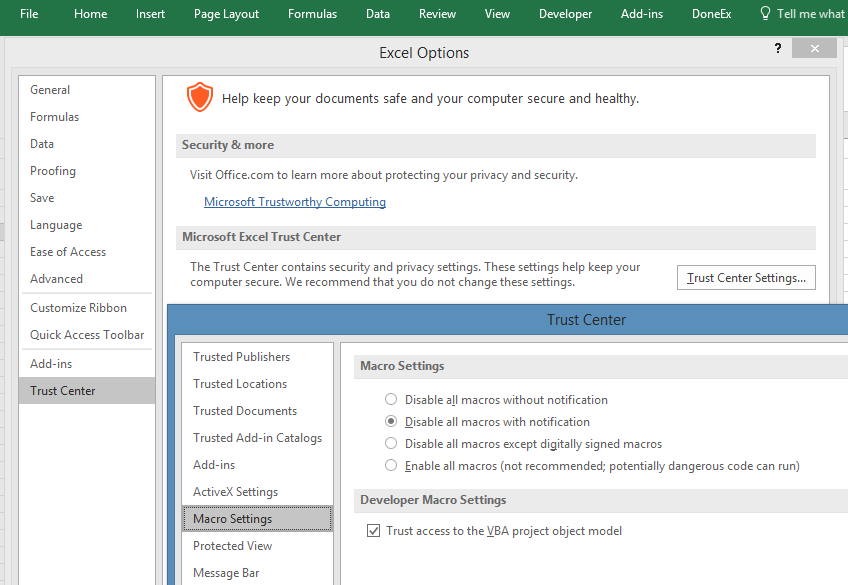Screen dimensions: 848x585
Task: Select Disable all macros without notification
Action: (x=390, y=400)
